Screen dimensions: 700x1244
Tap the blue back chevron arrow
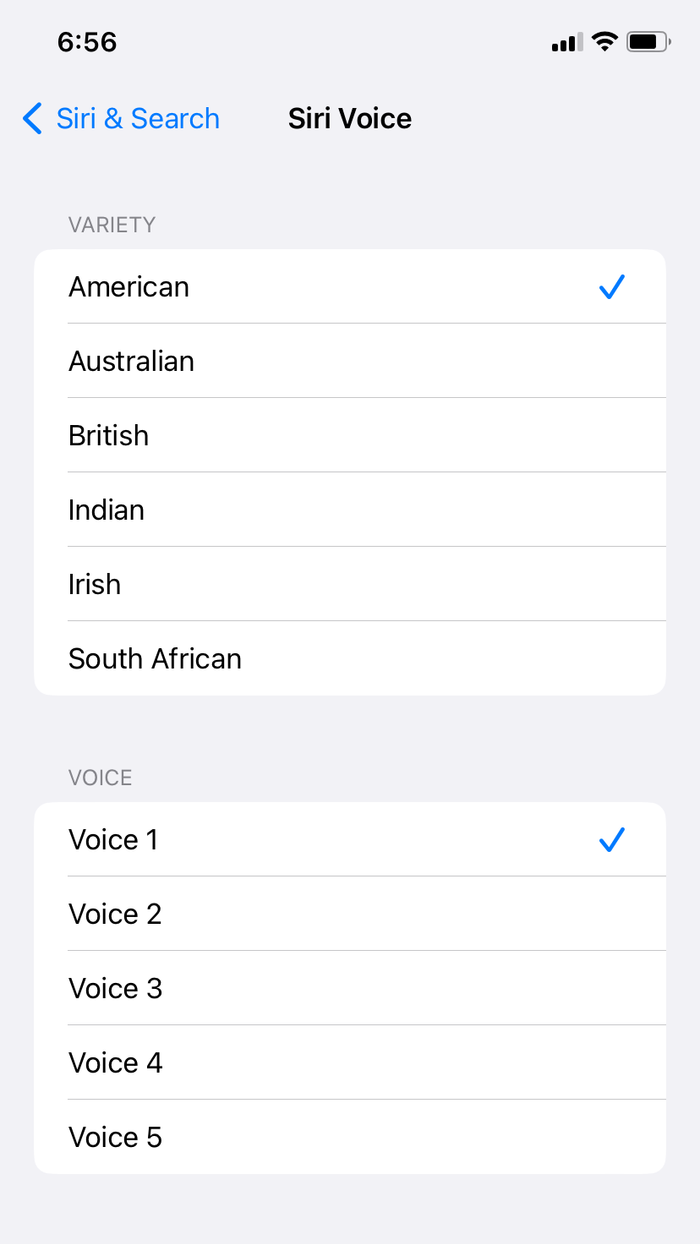31,118
